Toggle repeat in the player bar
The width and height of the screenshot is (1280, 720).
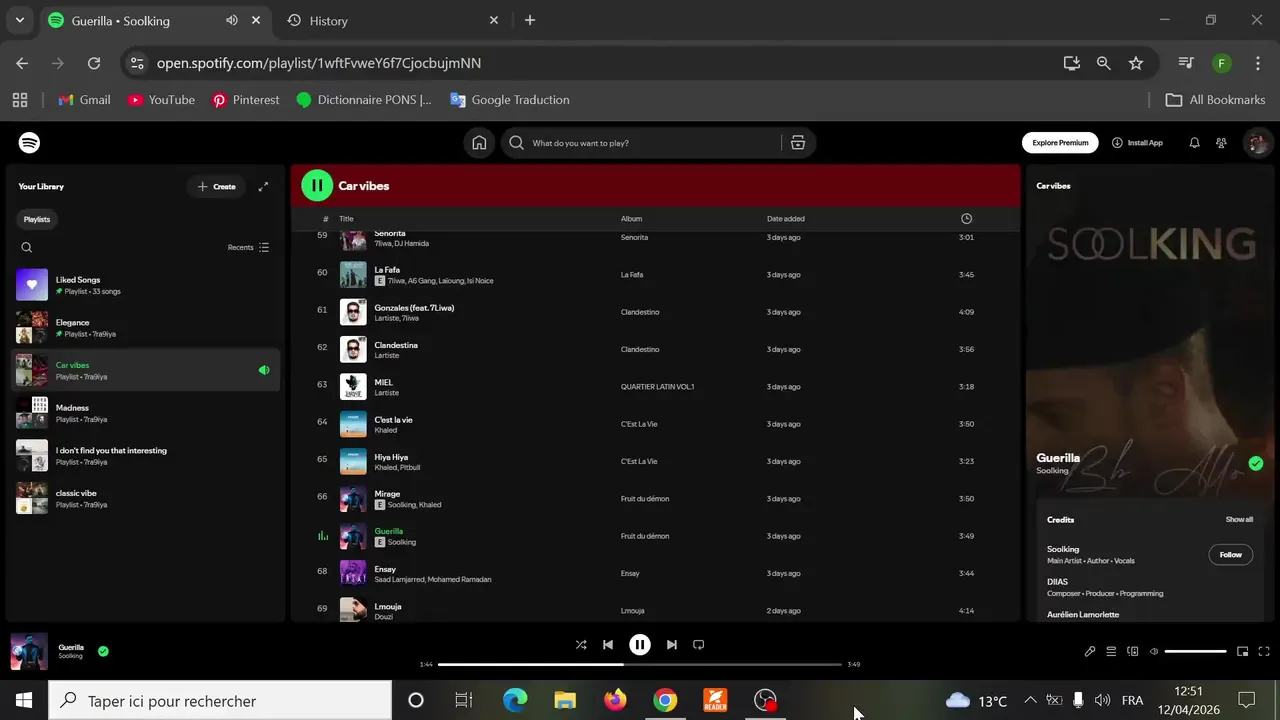[x=699, y=645]
